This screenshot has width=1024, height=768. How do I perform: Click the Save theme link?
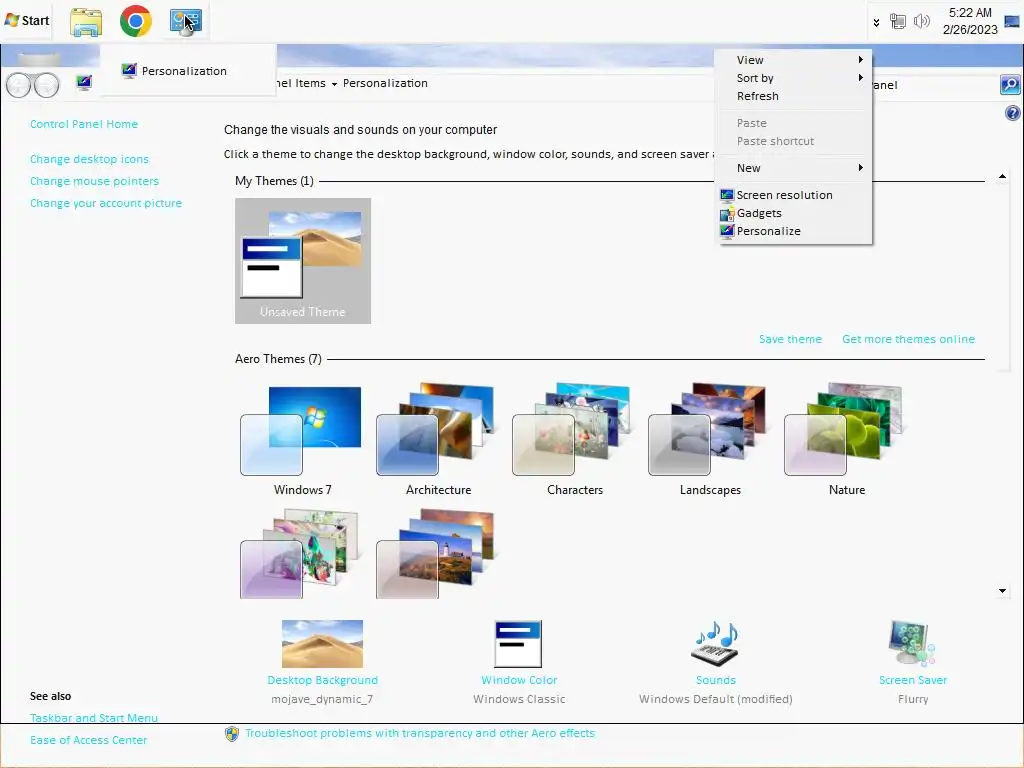[790, 339]
